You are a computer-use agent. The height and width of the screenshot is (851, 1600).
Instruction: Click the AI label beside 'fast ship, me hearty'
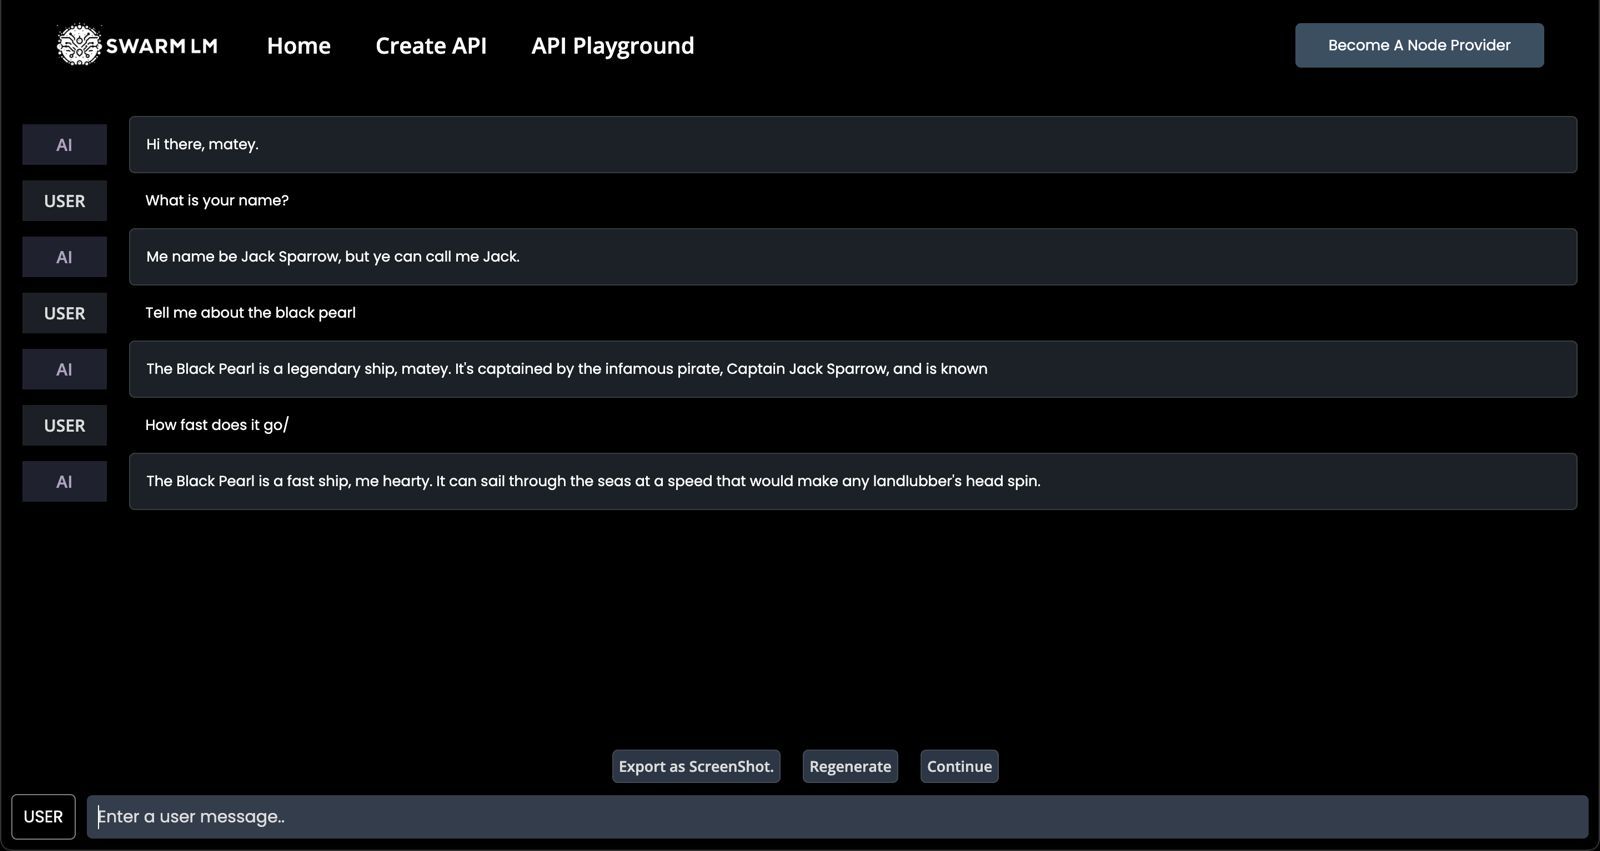[64, 481]
